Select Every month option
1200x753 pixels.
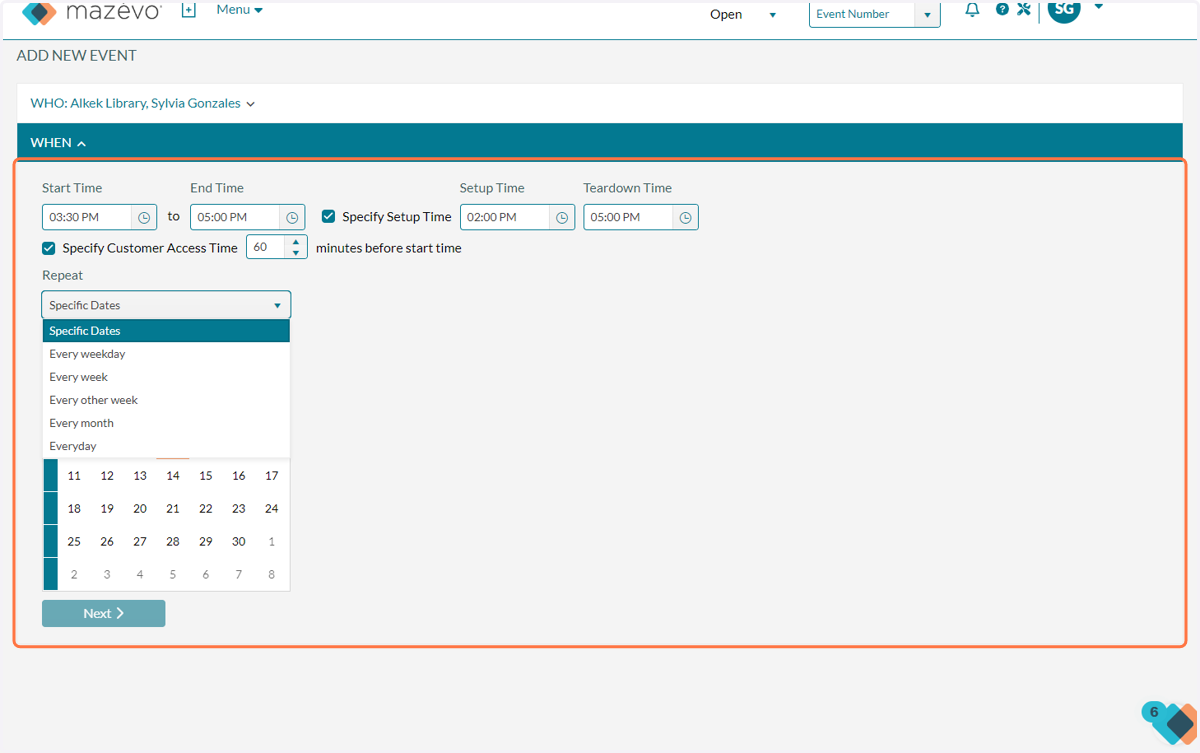click(x=166, y=423)
